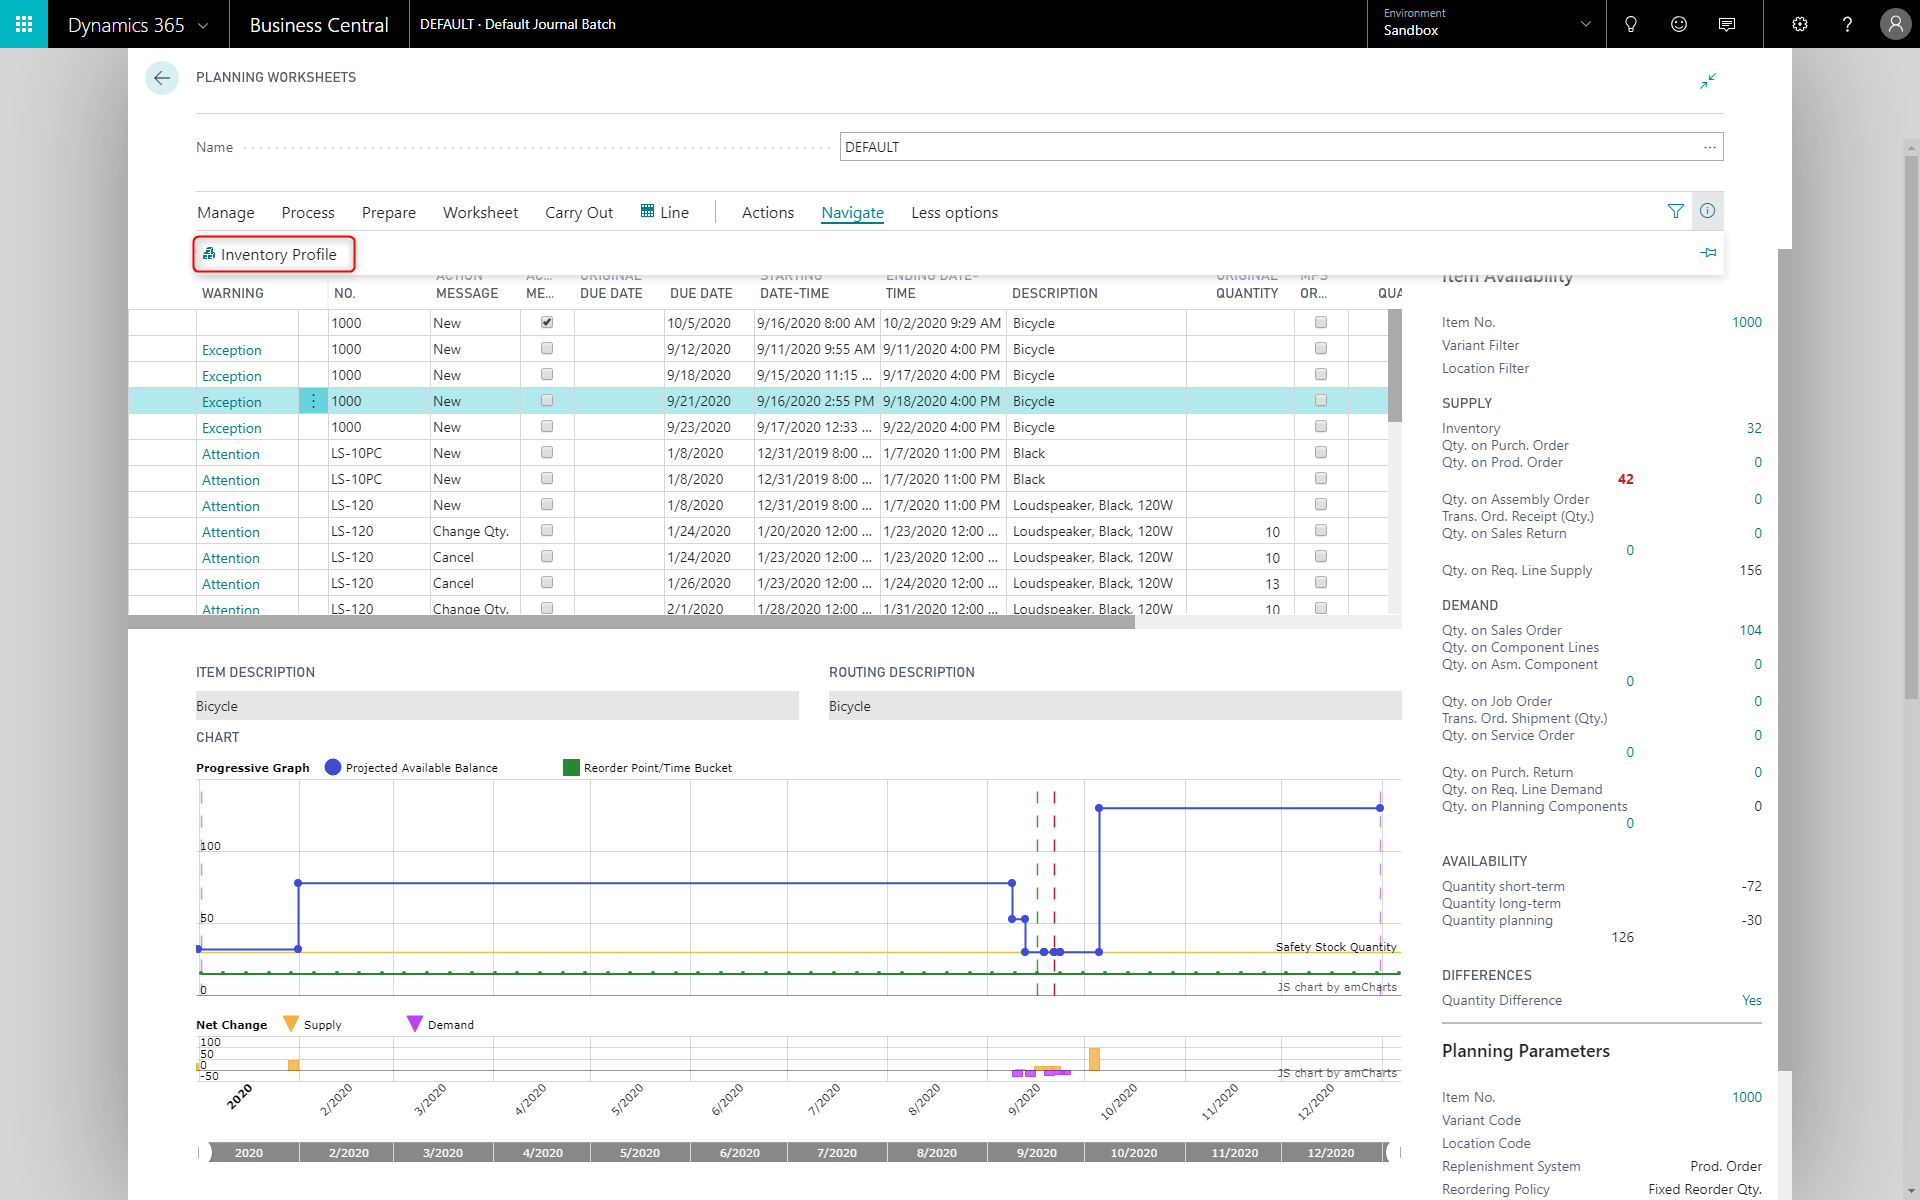Image resolution: width=1920 pixels, height=1200 pixels.
Task: Switch to the Navigate menu
Action: coord(852,213)
